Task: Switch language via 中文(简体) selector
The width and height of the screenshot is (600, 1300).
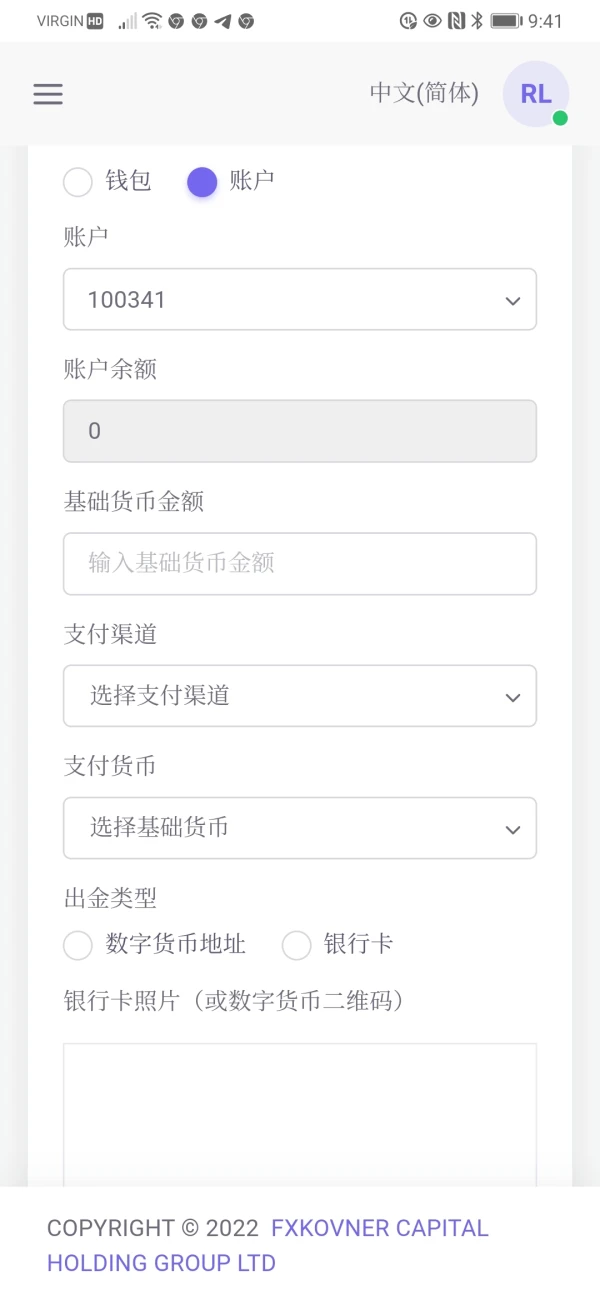Action: [x=424, y=94]
